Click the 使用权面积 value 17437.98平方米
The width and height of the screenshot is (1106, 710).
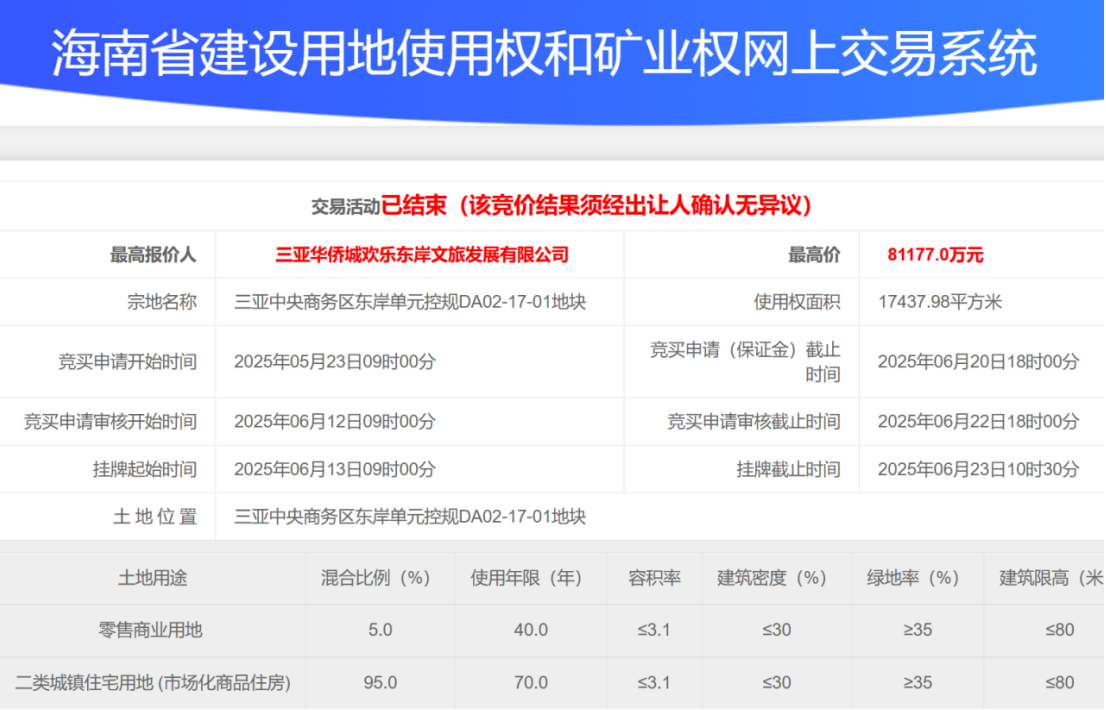(x=940, y=302)
